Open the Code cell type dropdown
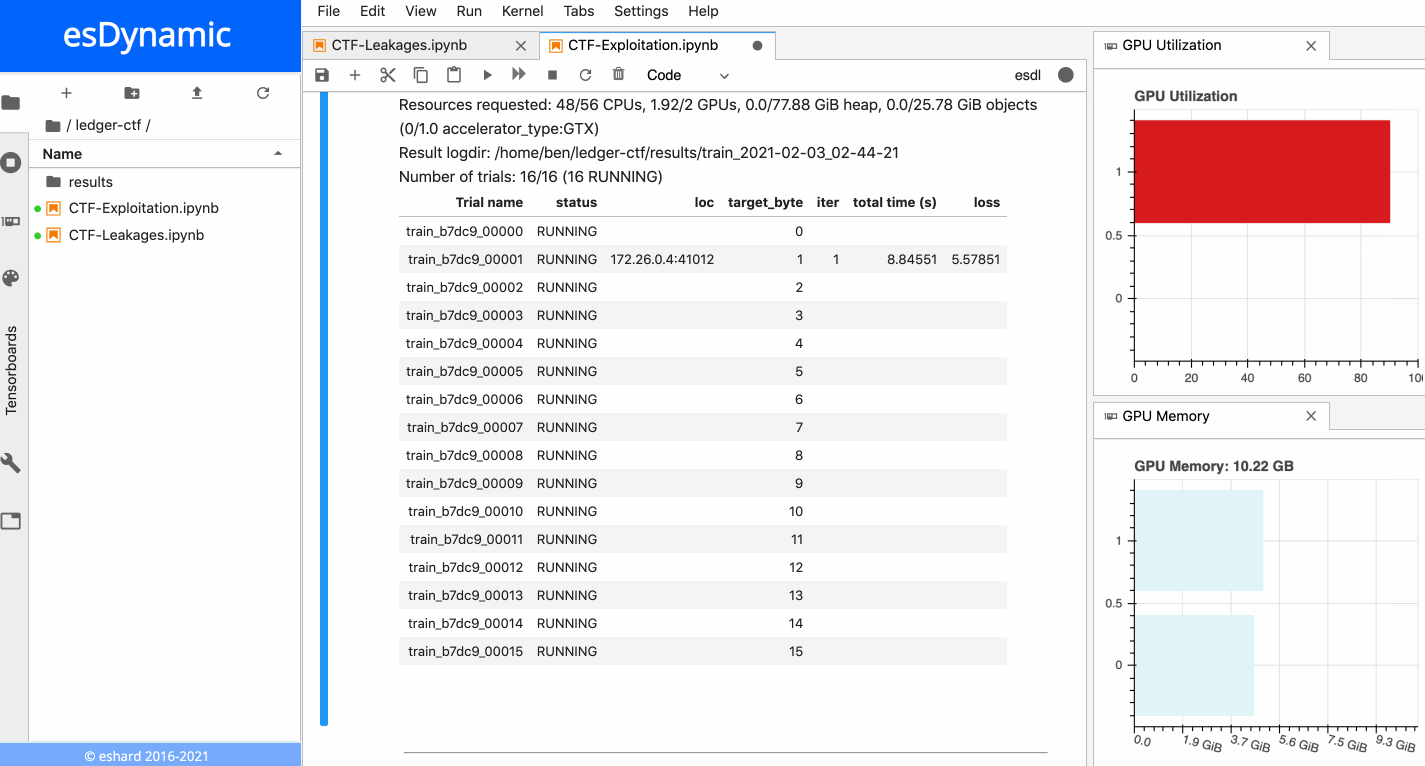The width and height of the screenshot is (1425, 766). click(688, 74)
